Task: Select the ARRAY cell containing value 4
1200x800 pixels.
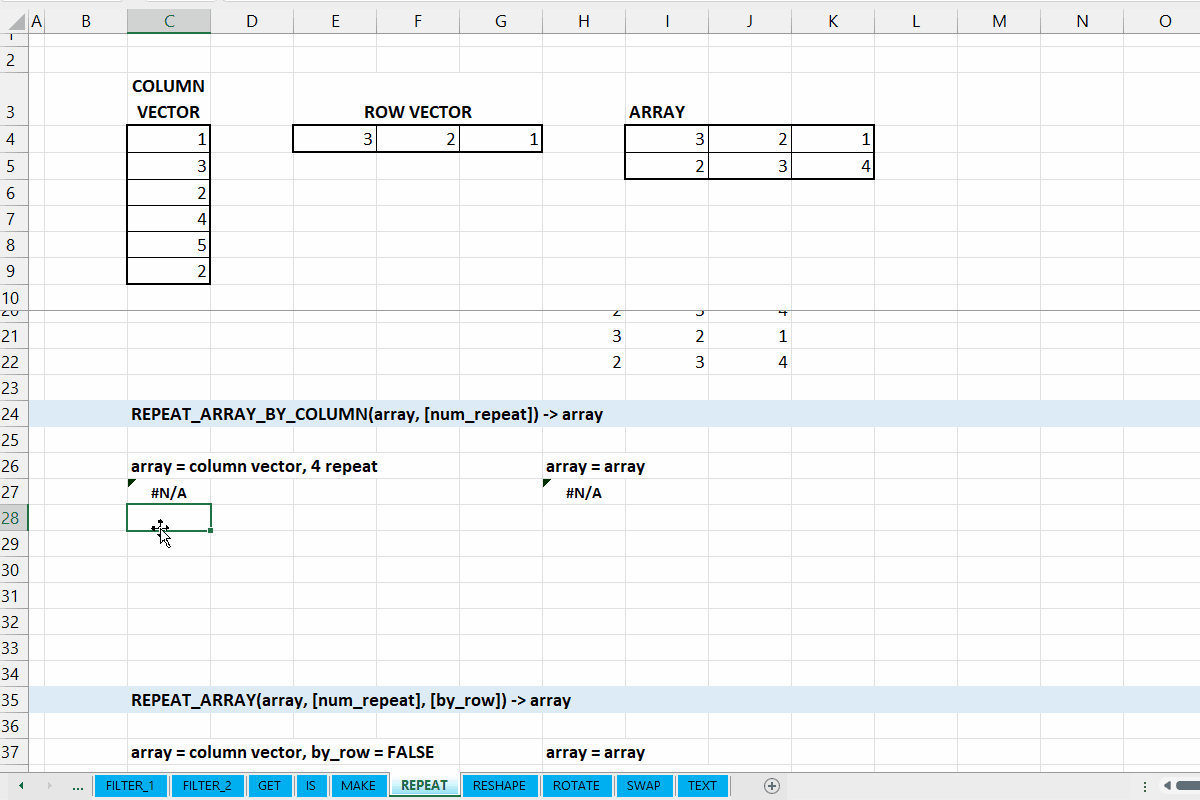Action: coord(832,166)
